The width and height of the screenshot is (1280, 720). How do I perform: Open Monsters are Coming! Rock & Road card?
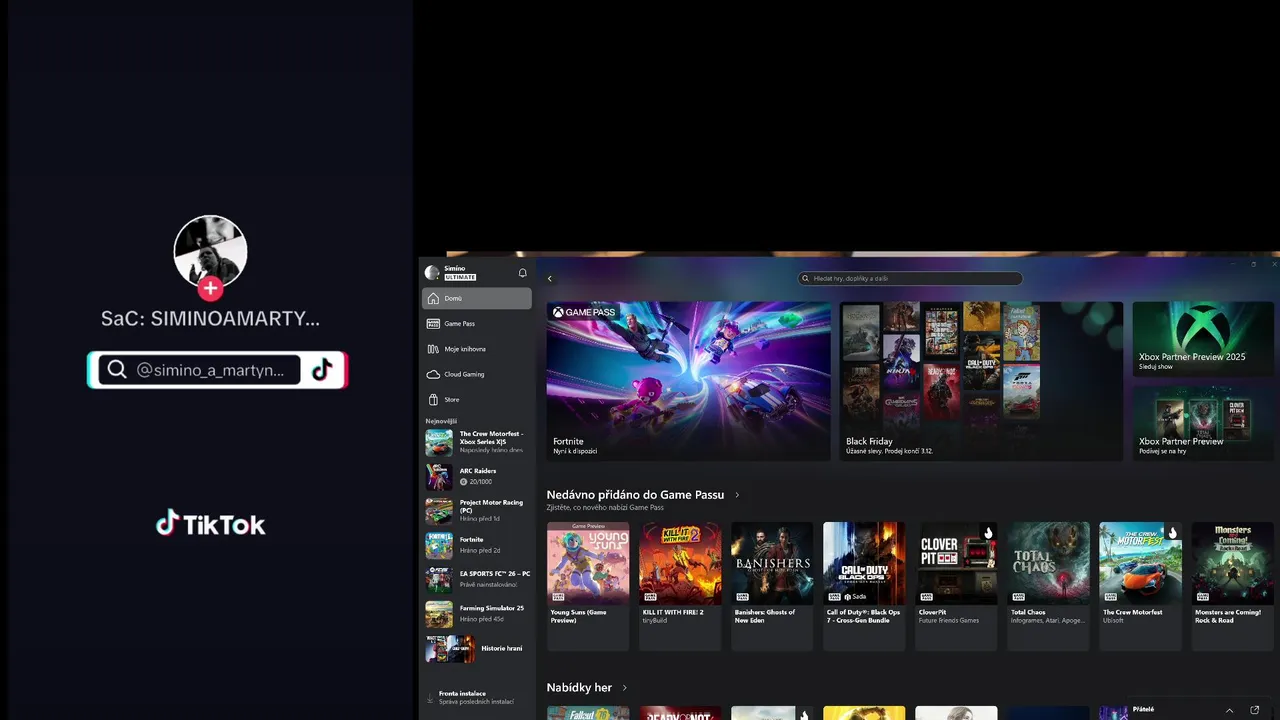click(1232, 586)
